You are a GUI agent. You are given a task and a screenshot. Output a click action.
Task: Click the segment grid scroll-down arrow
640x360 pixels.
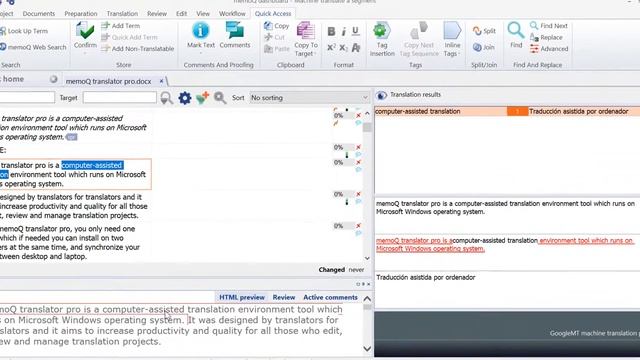click(367, 258)
